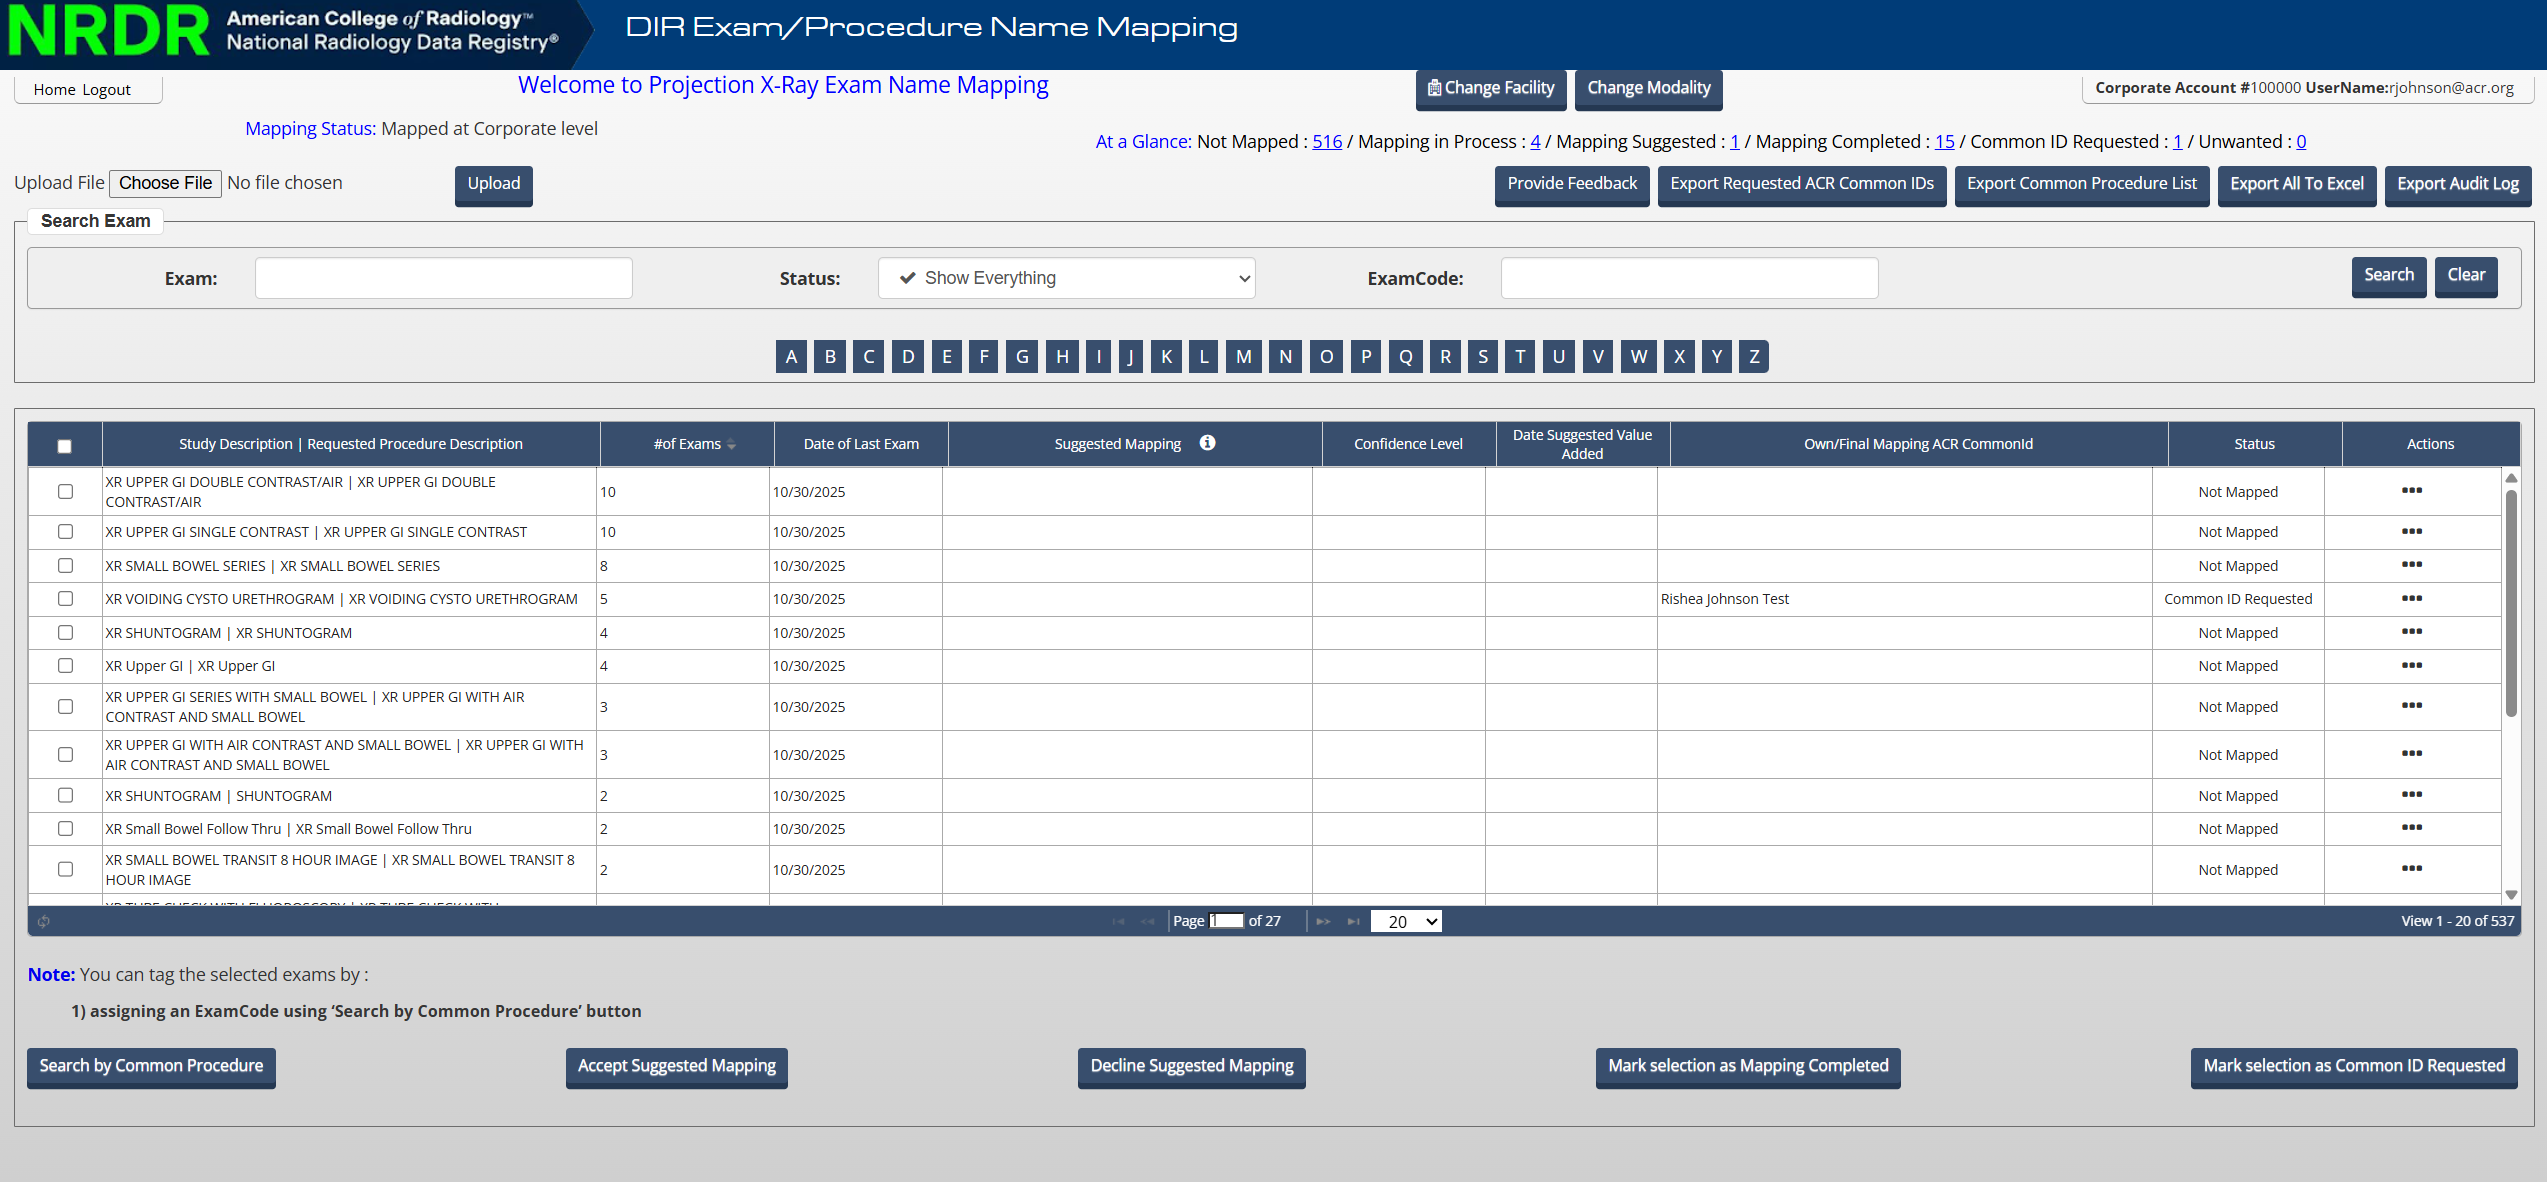Click the table vertical scrollbar thumb
The width and height of the screenshot is (2547, 1182).
(x=2510, y=600)
